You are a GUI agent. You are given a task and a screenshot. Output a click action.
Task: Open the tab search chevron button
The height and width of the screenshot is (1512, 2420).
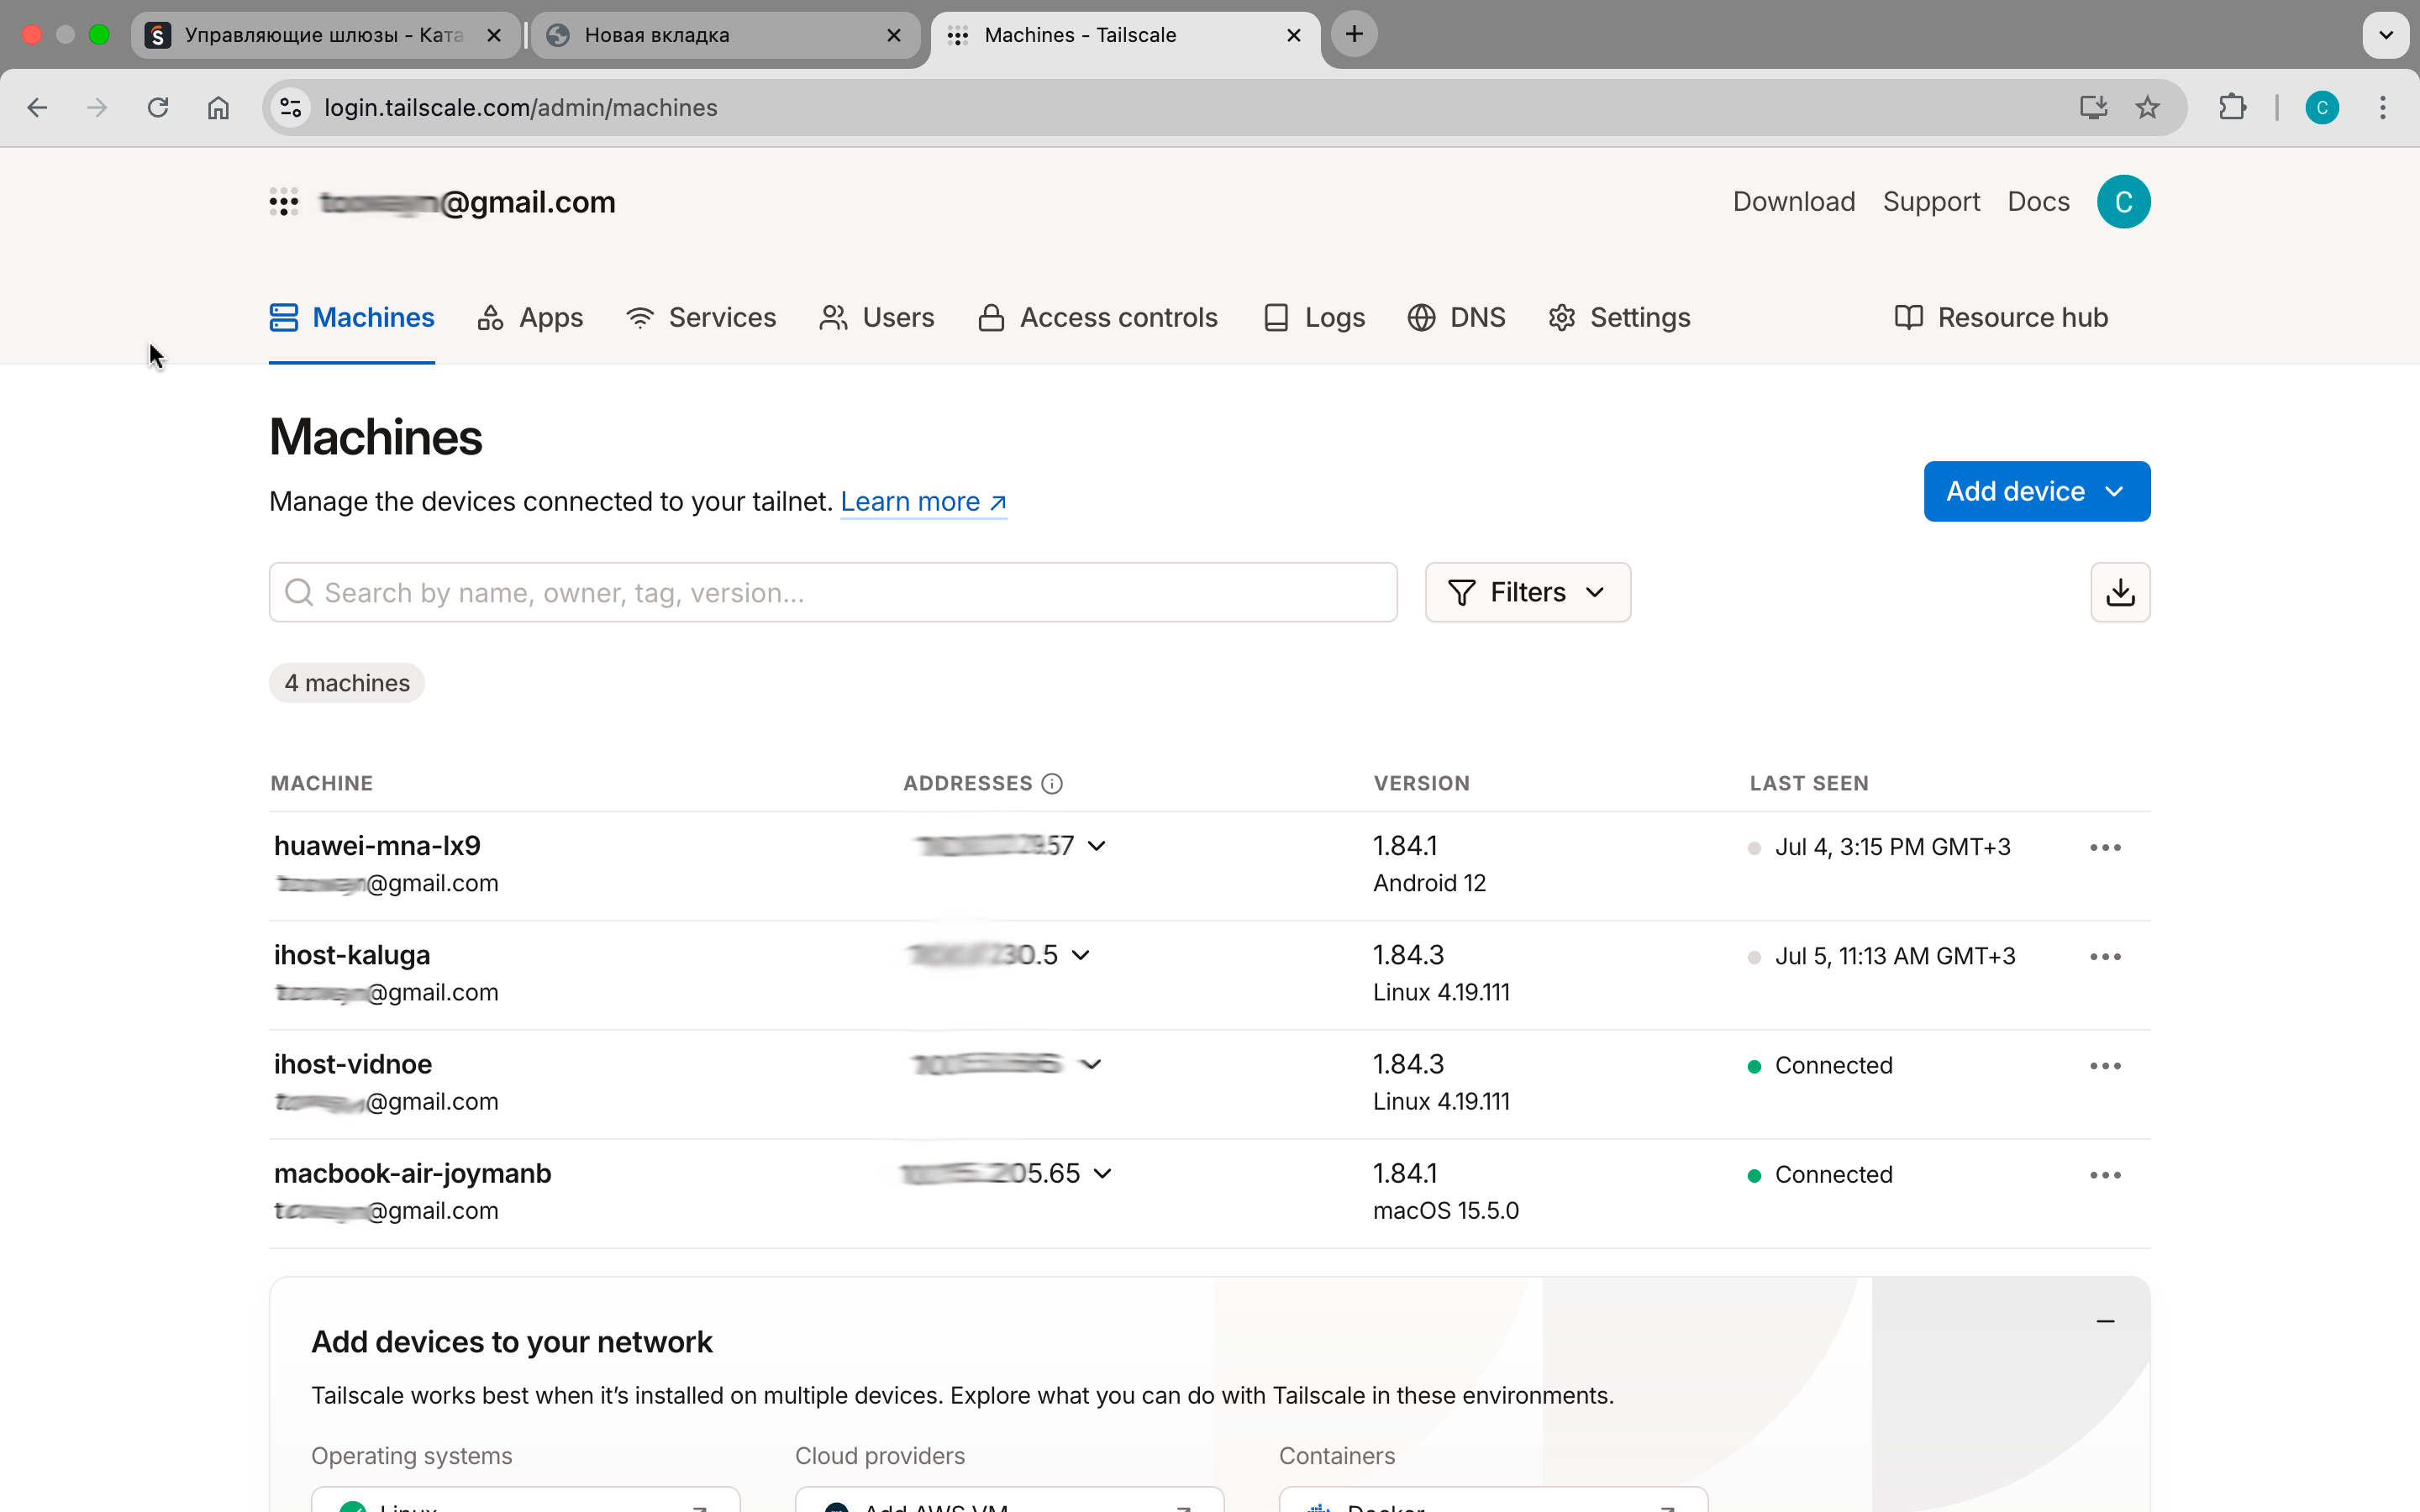(2386, 35)
